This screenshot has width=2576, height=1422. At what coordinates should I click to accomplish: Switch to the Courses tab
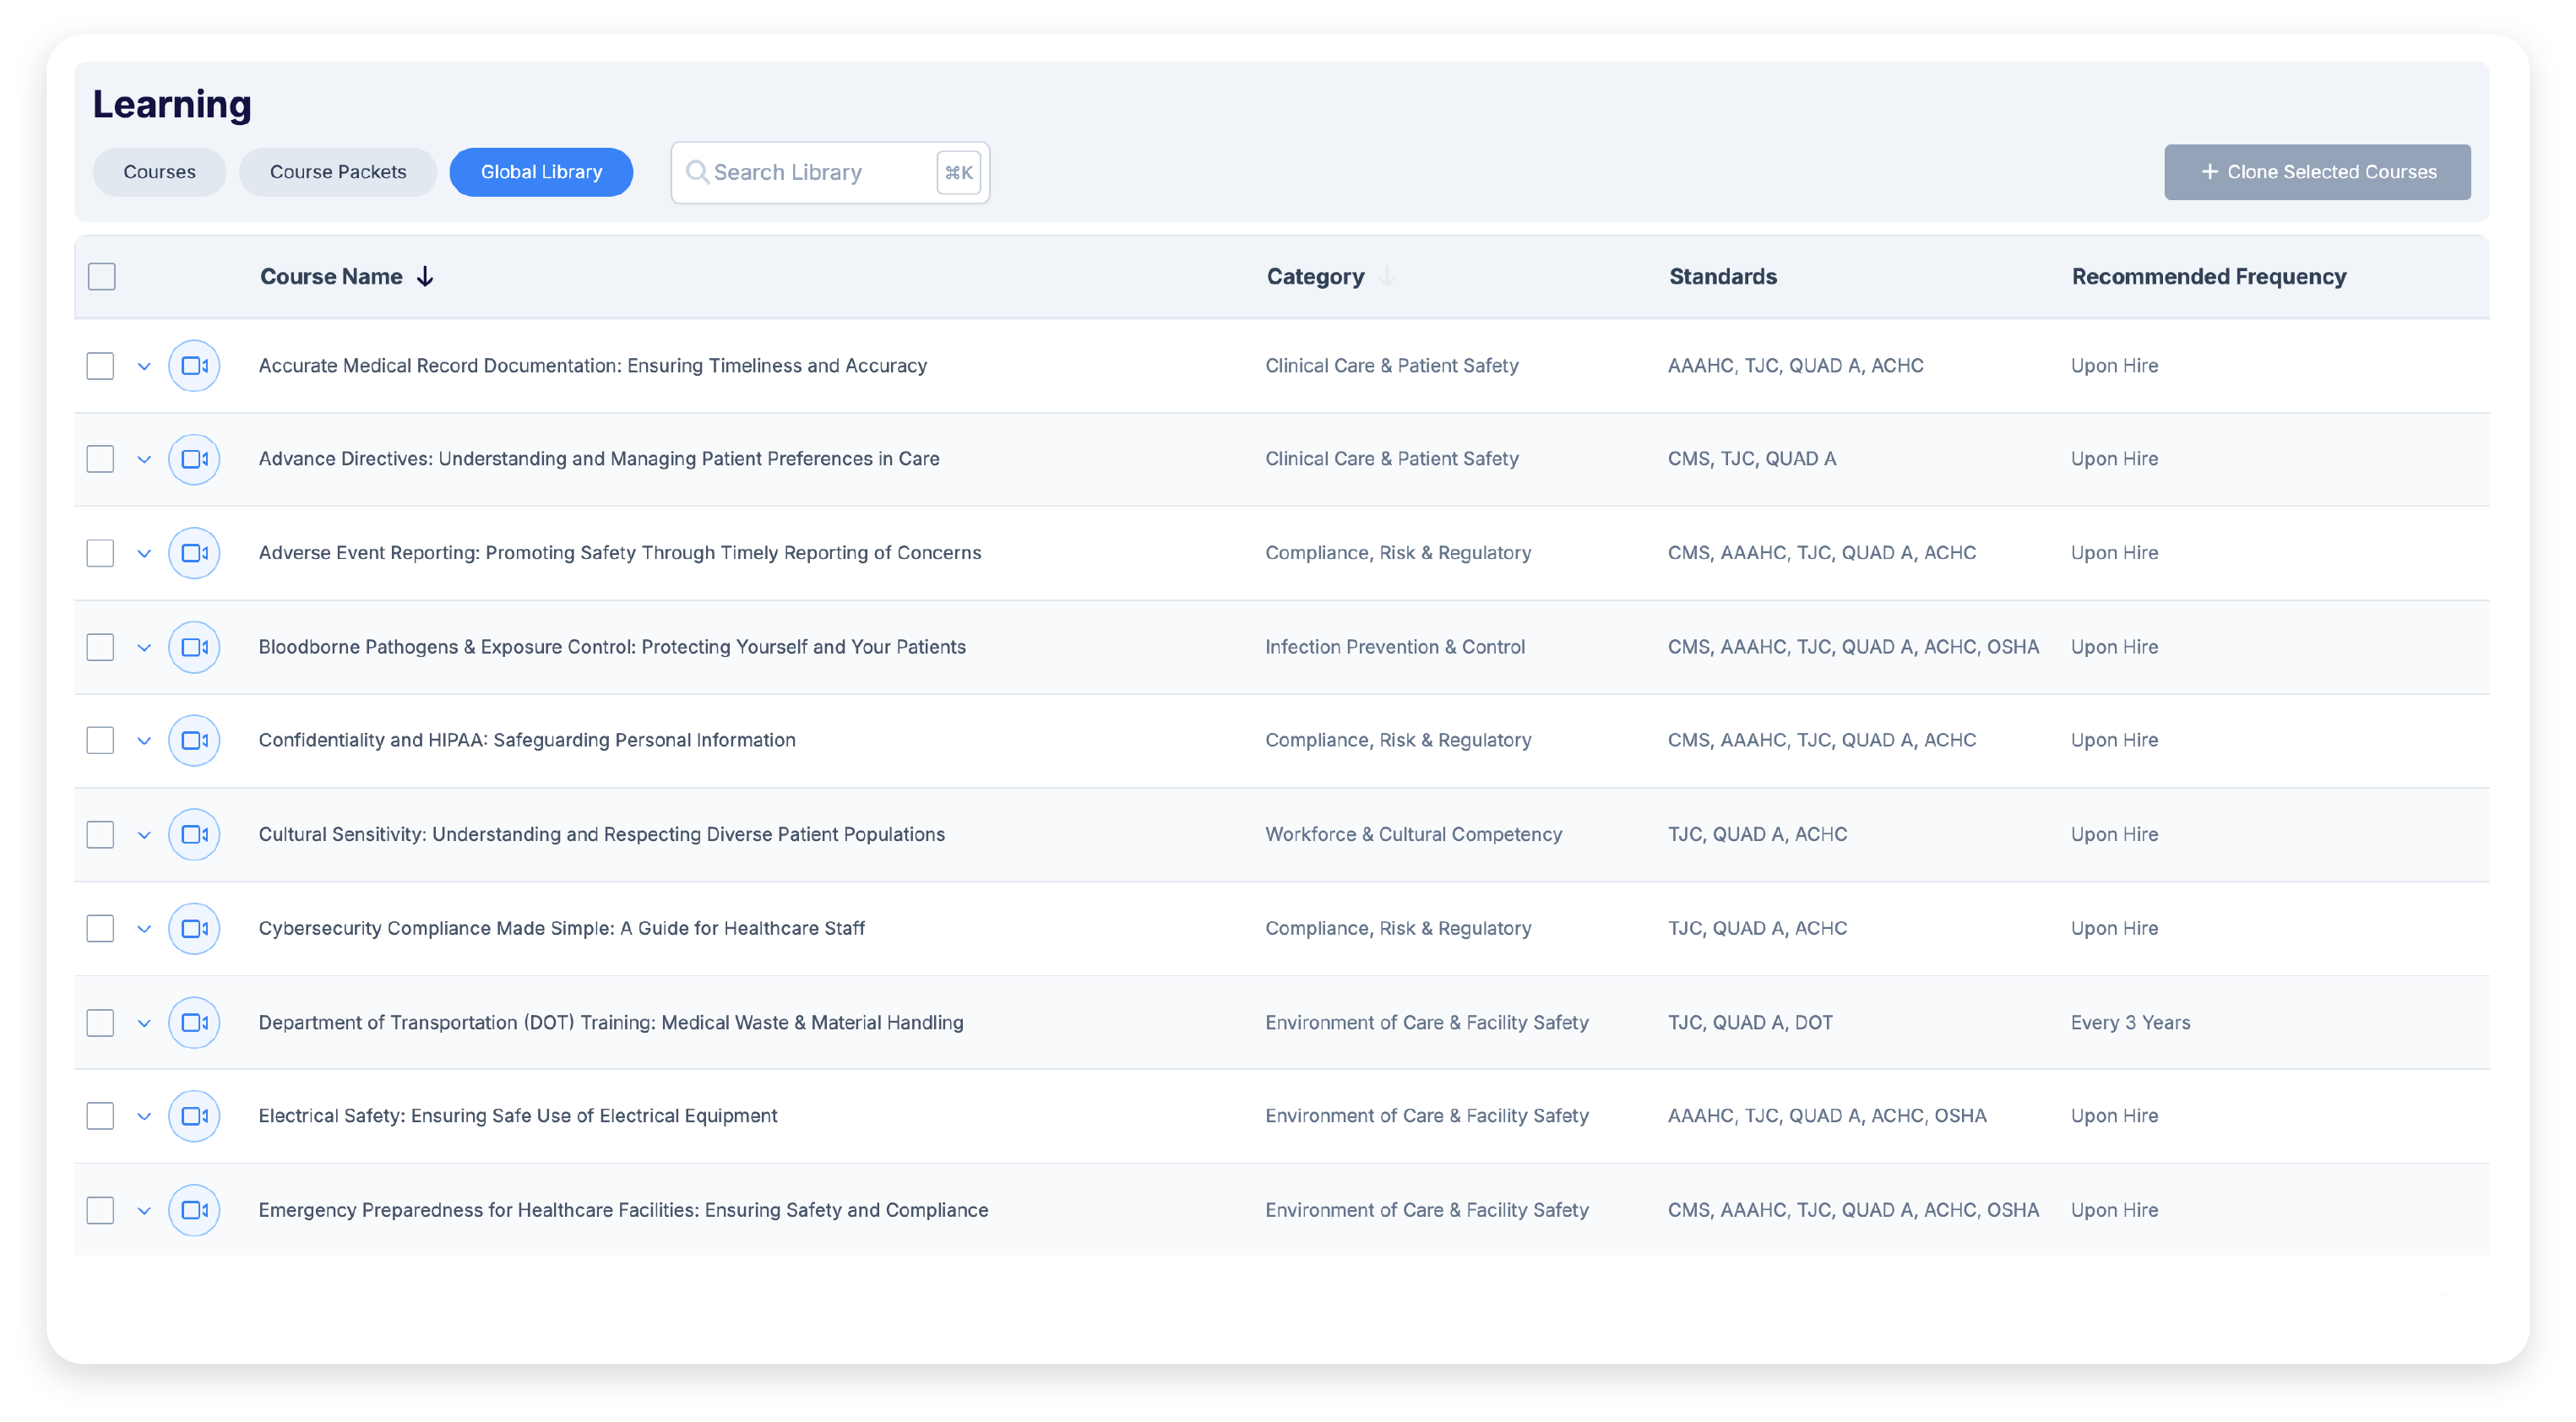click(x=159, y=172)
